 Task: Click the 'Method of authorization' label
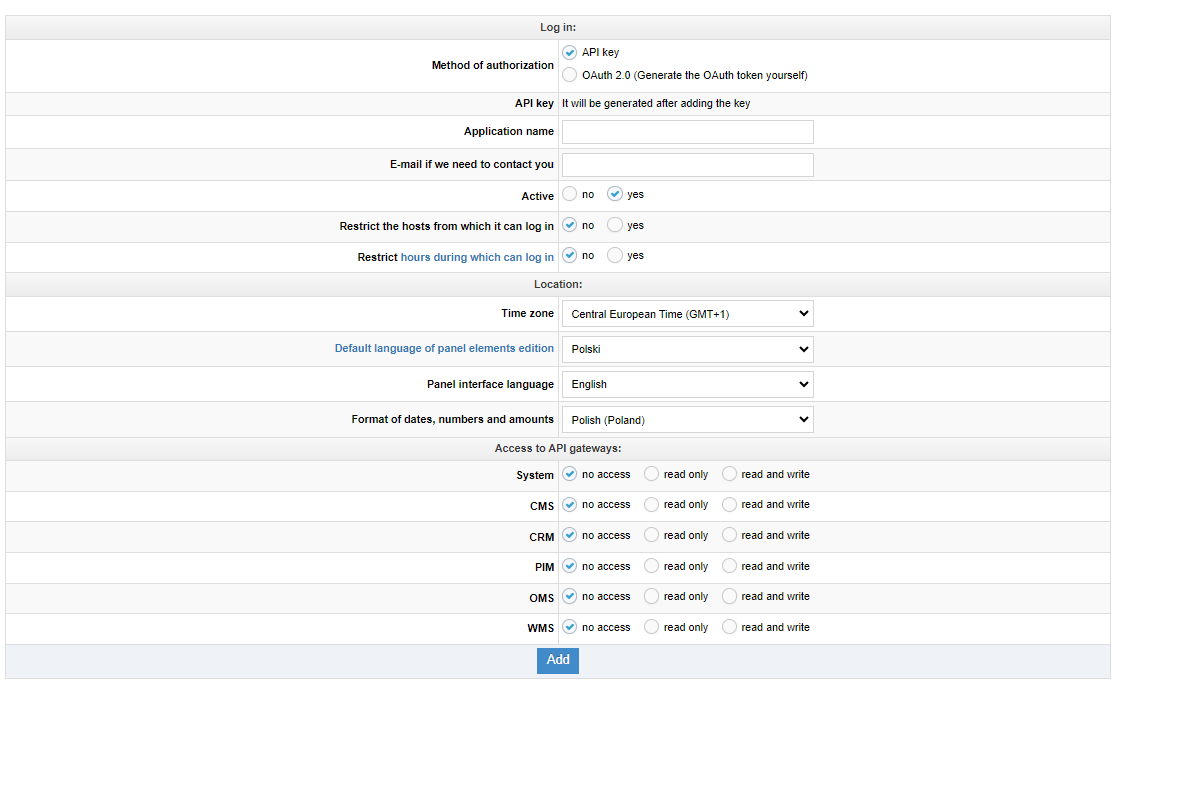pyautogui.click(x=493, y=65)
